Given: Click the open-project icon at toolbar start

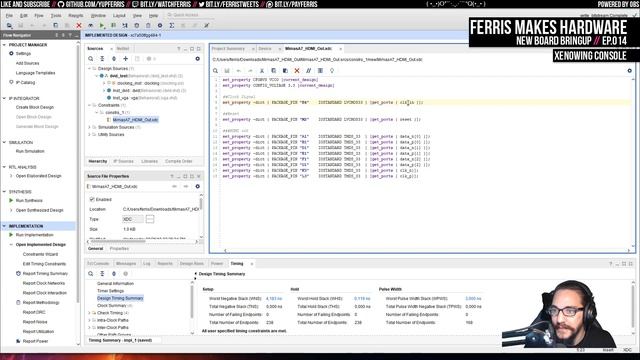Looking at the screenshot, I should pyautogui.click(x=9, y=25).
